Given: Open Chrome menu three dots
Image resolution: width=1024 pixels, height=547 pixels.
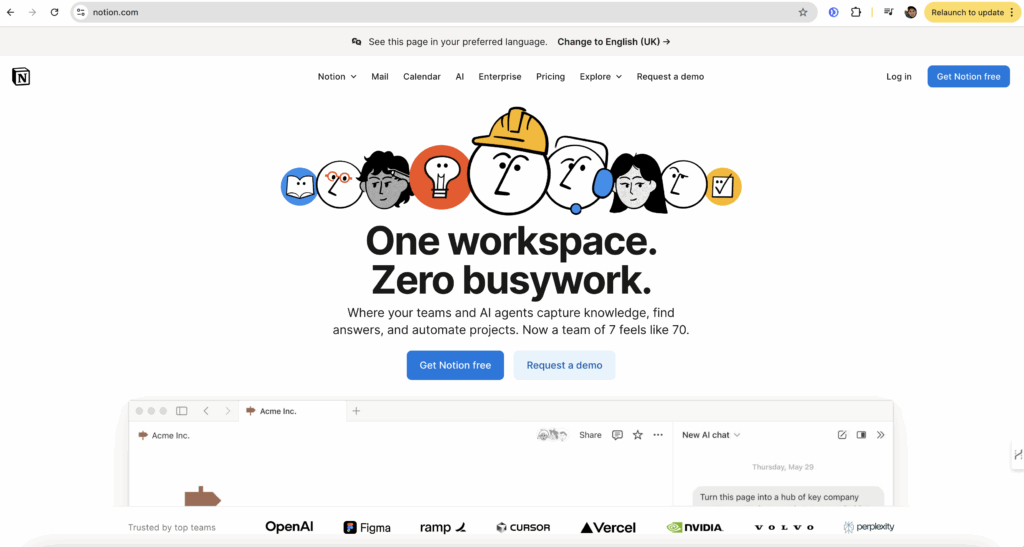Looking at the screenshot, I should [1012, 12].
